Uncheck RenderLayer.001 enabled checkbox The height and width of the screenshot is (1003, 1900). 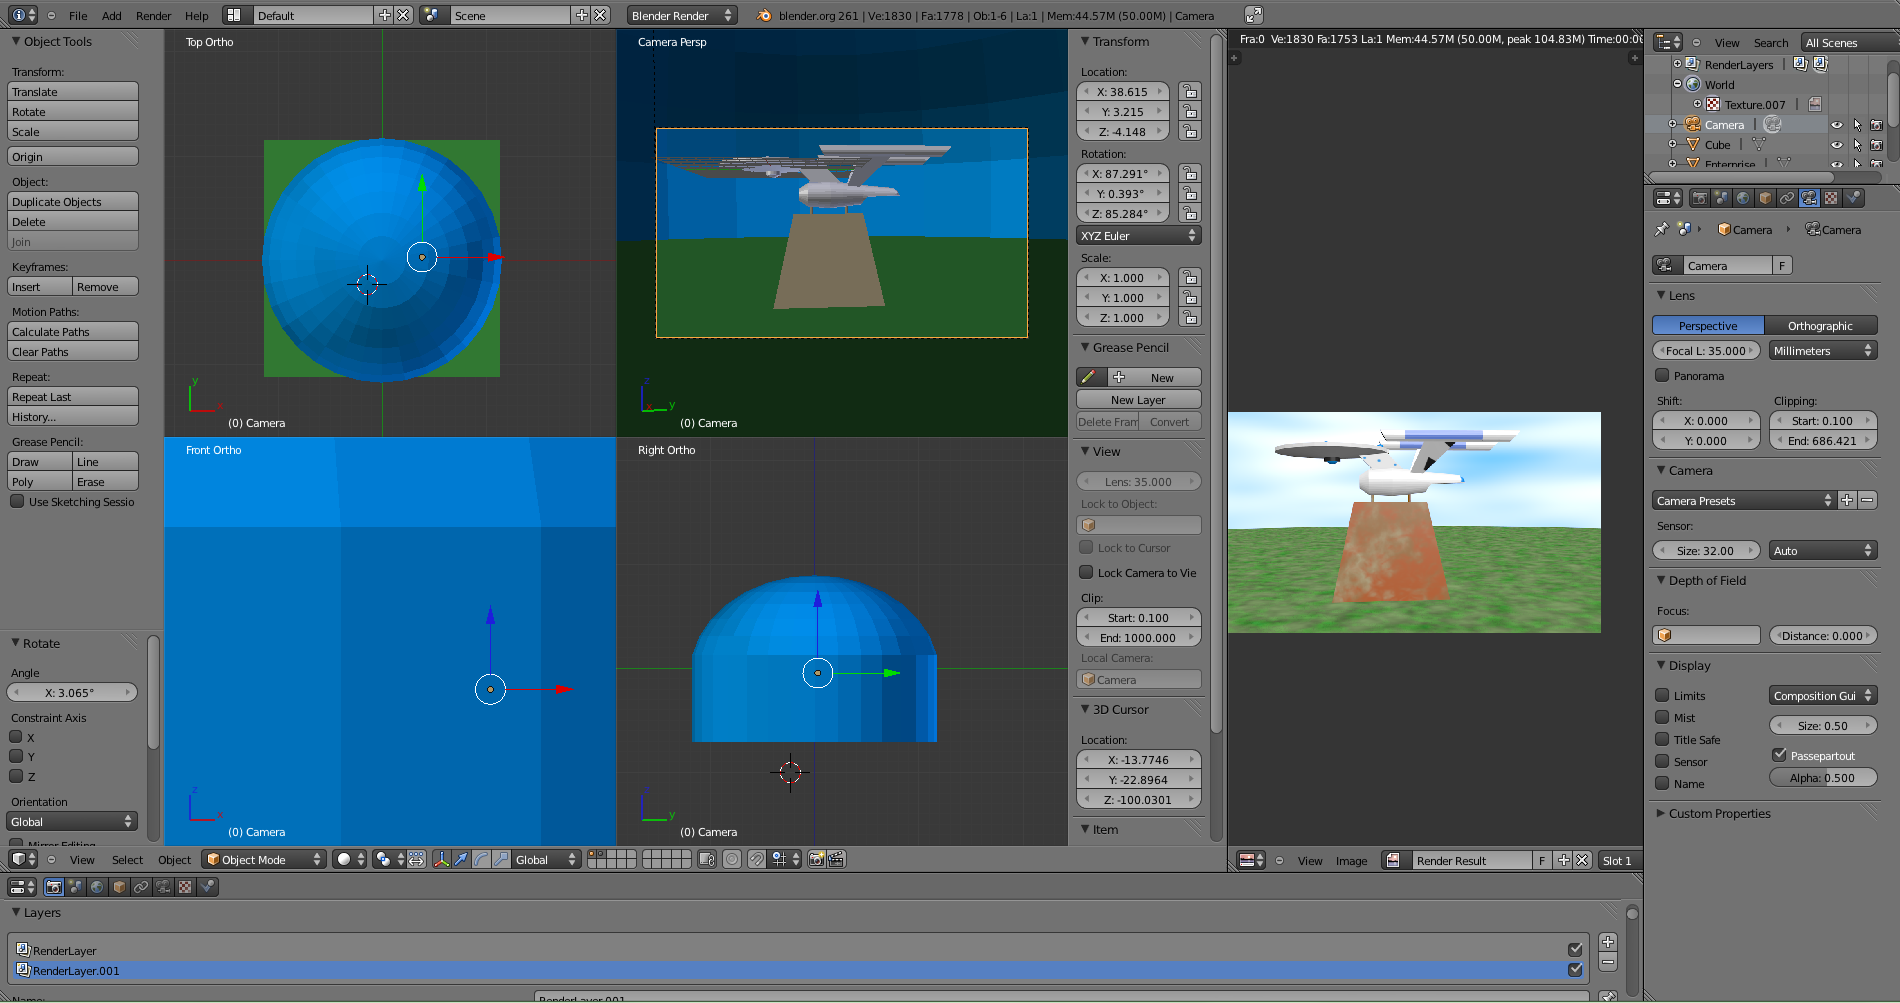click(x=1575, y=969)
